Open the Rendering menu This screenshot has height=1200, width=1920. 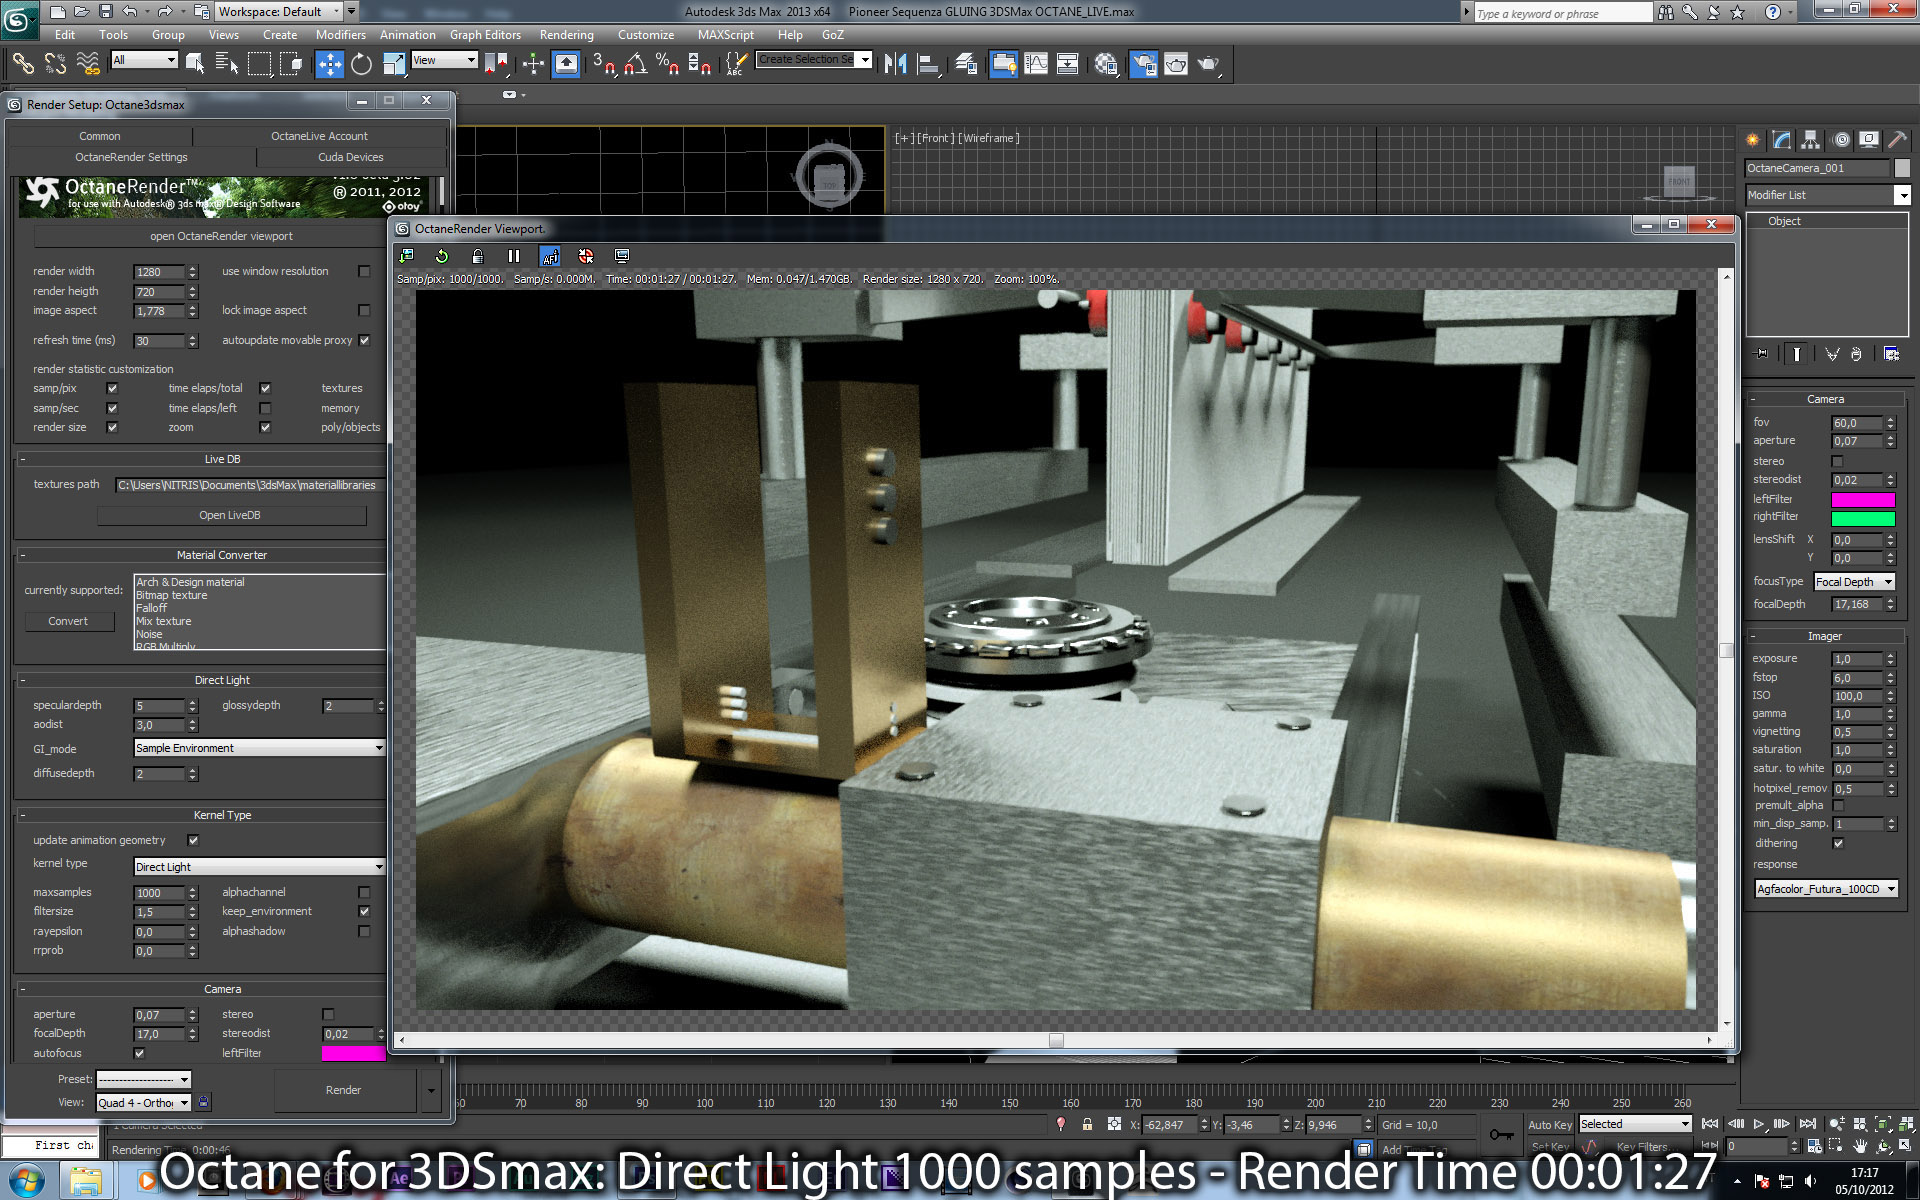coord(566,35)
